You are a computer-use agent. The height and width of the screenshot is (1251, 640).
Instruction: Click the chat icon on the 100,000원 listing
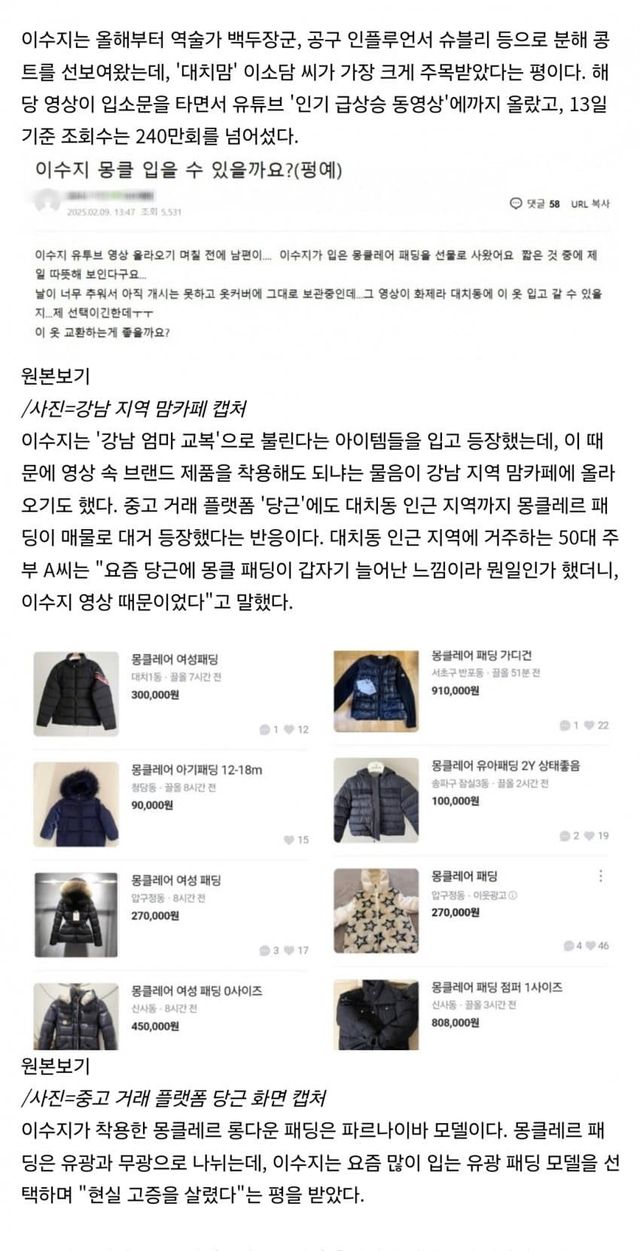565,836
